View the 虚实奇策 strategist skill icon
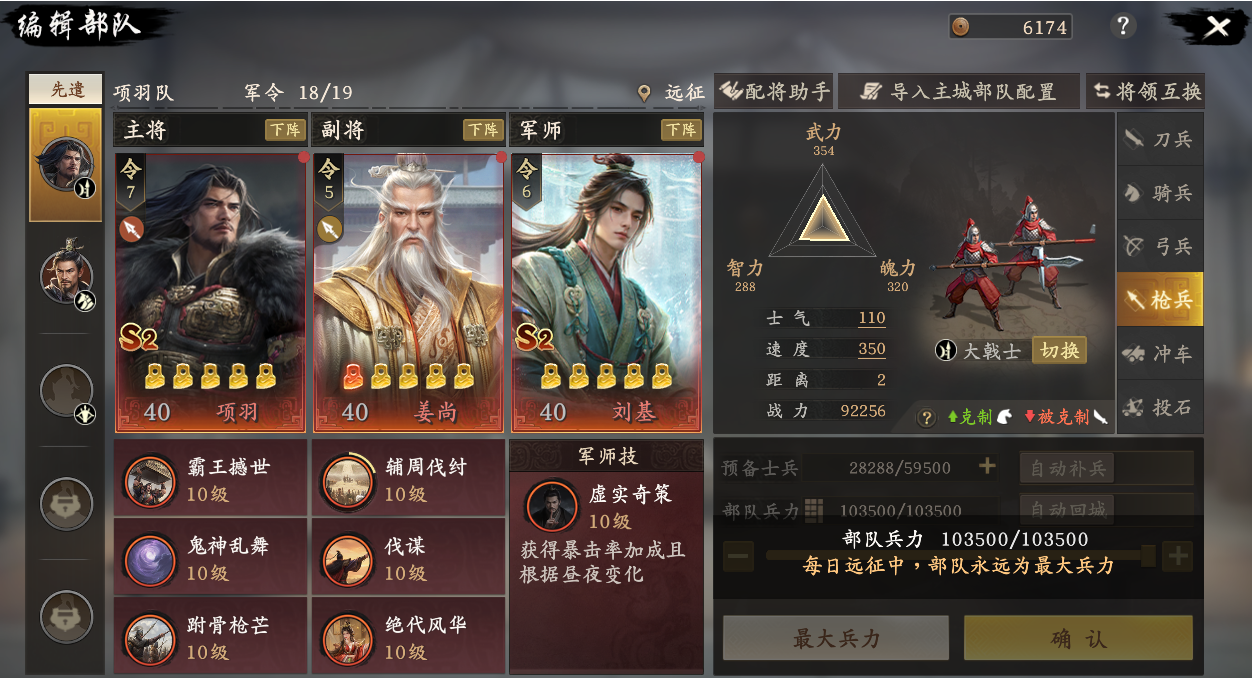1252x678 pixels. click(551, 507)
